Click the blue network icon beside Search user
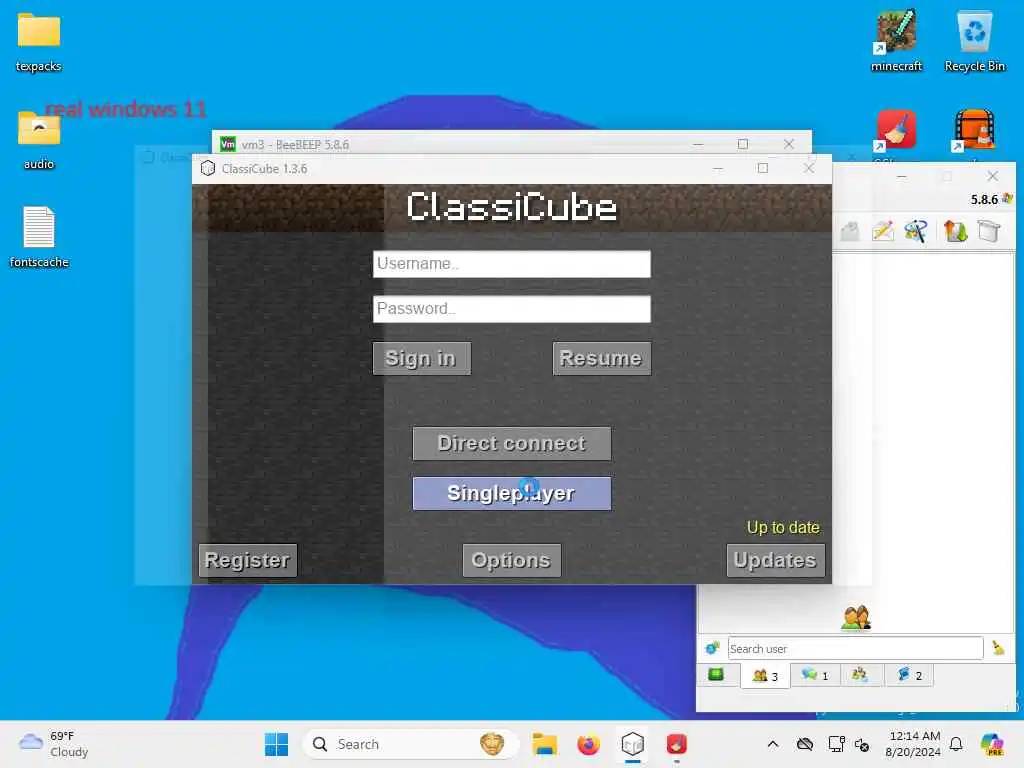 pyautogui.click(x=712, y=648)
